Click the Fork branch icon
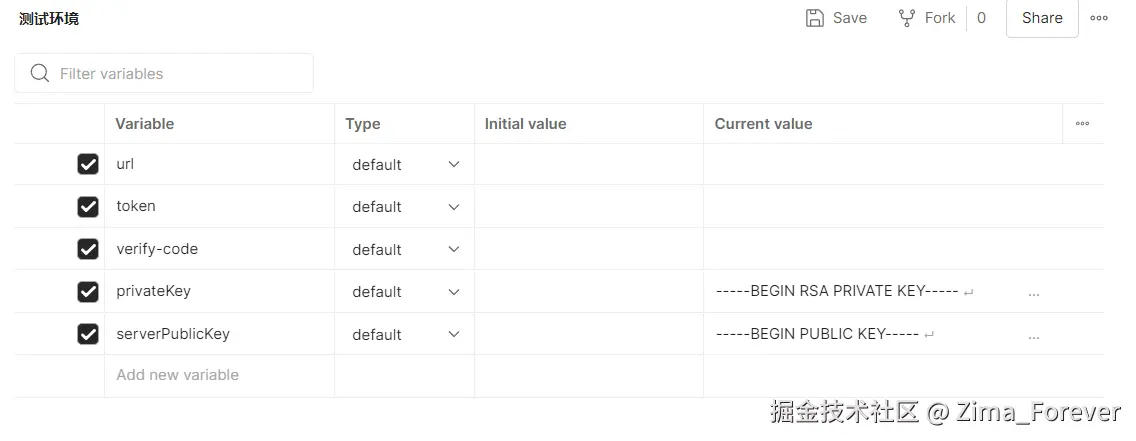 pyautogui.click(x=906, y=18)
